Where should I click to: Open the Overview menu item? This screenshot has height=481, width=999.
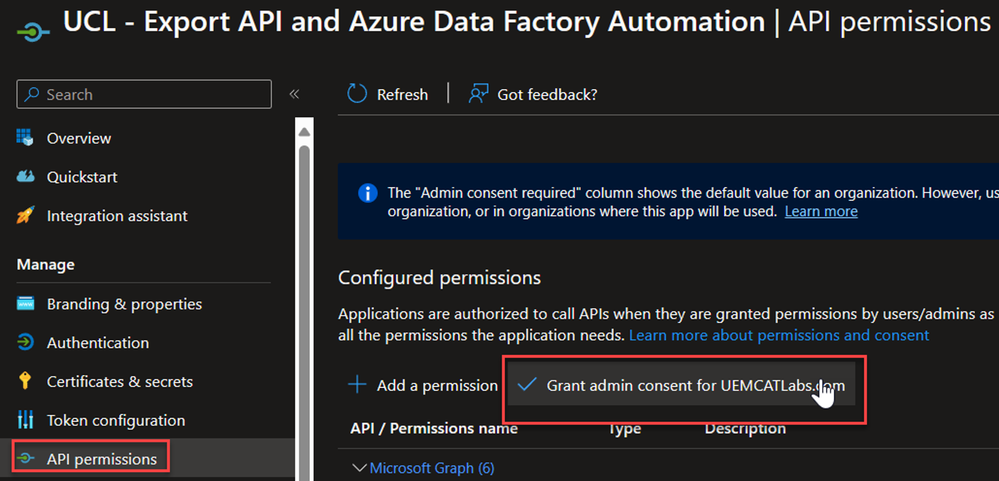(x=79, y=138)
